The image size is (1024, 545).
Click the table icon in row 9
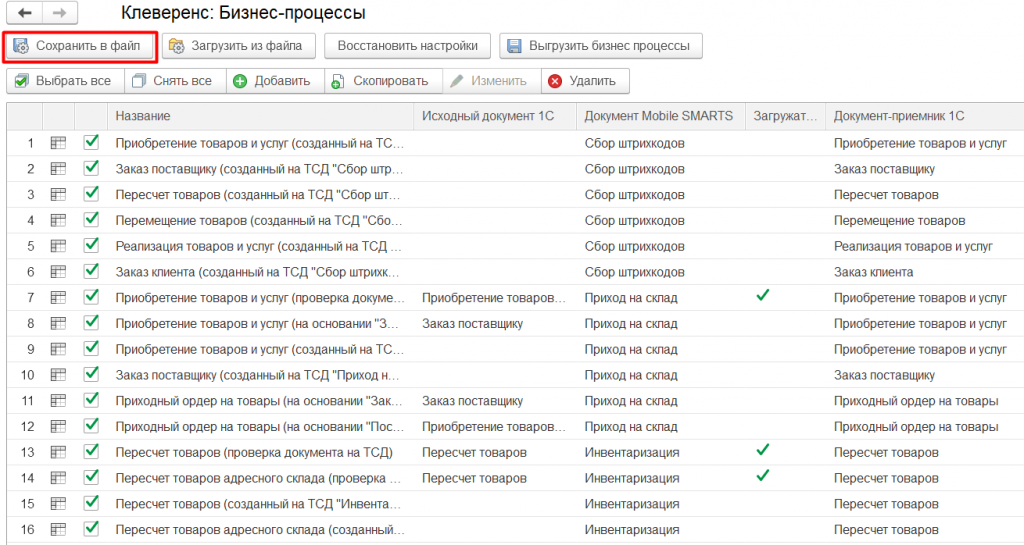[58, 349]
